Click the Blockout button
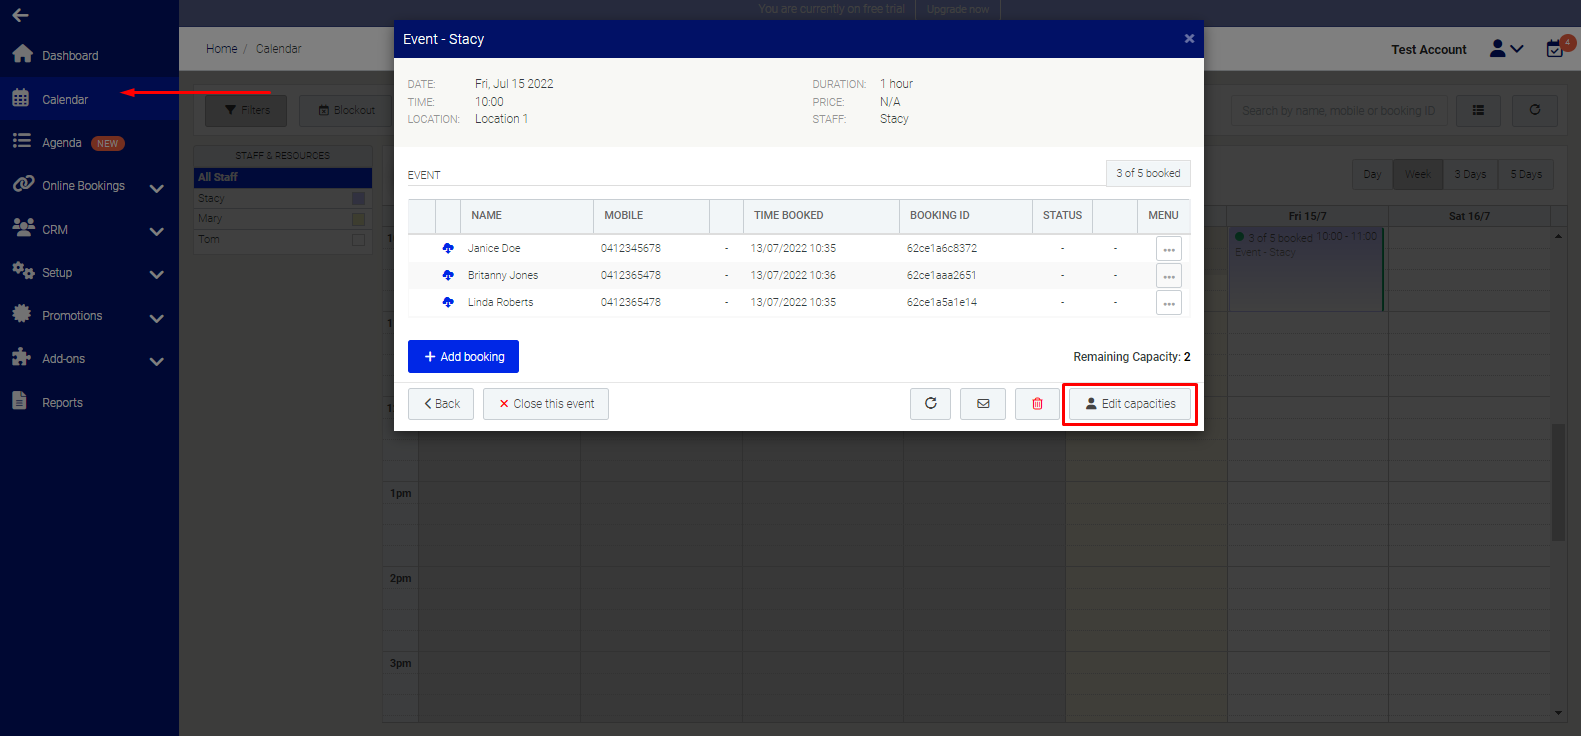The height and width of the screenshot is (736, 1581). coord(346,110)
